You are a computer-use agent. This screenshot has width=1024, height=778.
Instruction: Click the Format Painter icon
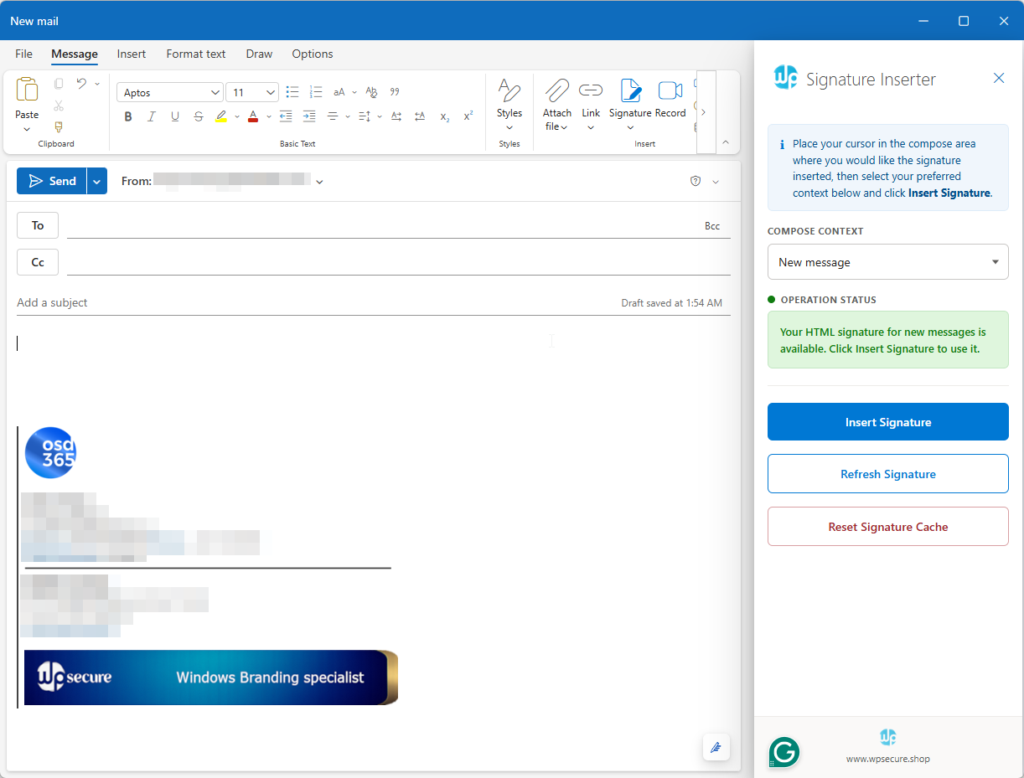point(58,127)
